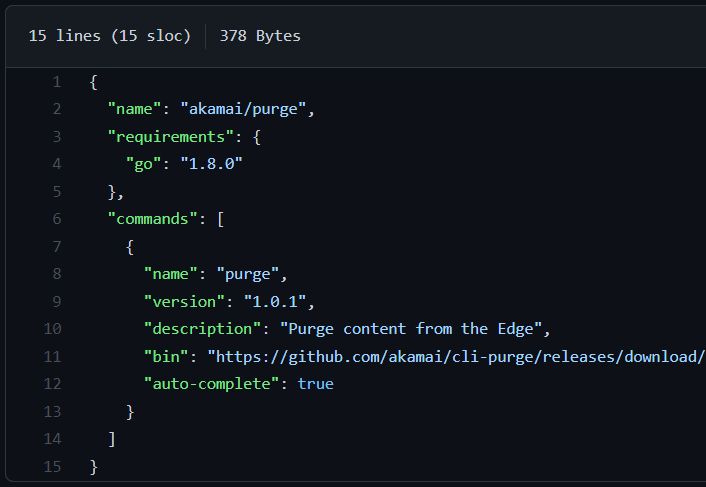Click the GitHub releases URL in bin
Image resolution: width=706 pixels, height=487 pixels.
456,356
